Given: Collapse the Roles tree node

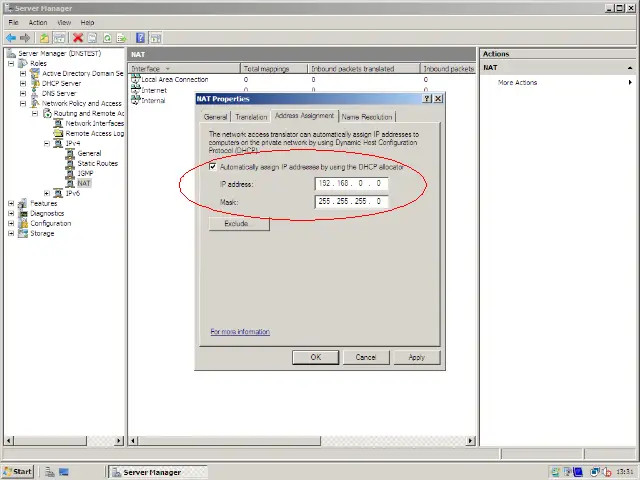Looking at the screenshot, I should point(11,64).
